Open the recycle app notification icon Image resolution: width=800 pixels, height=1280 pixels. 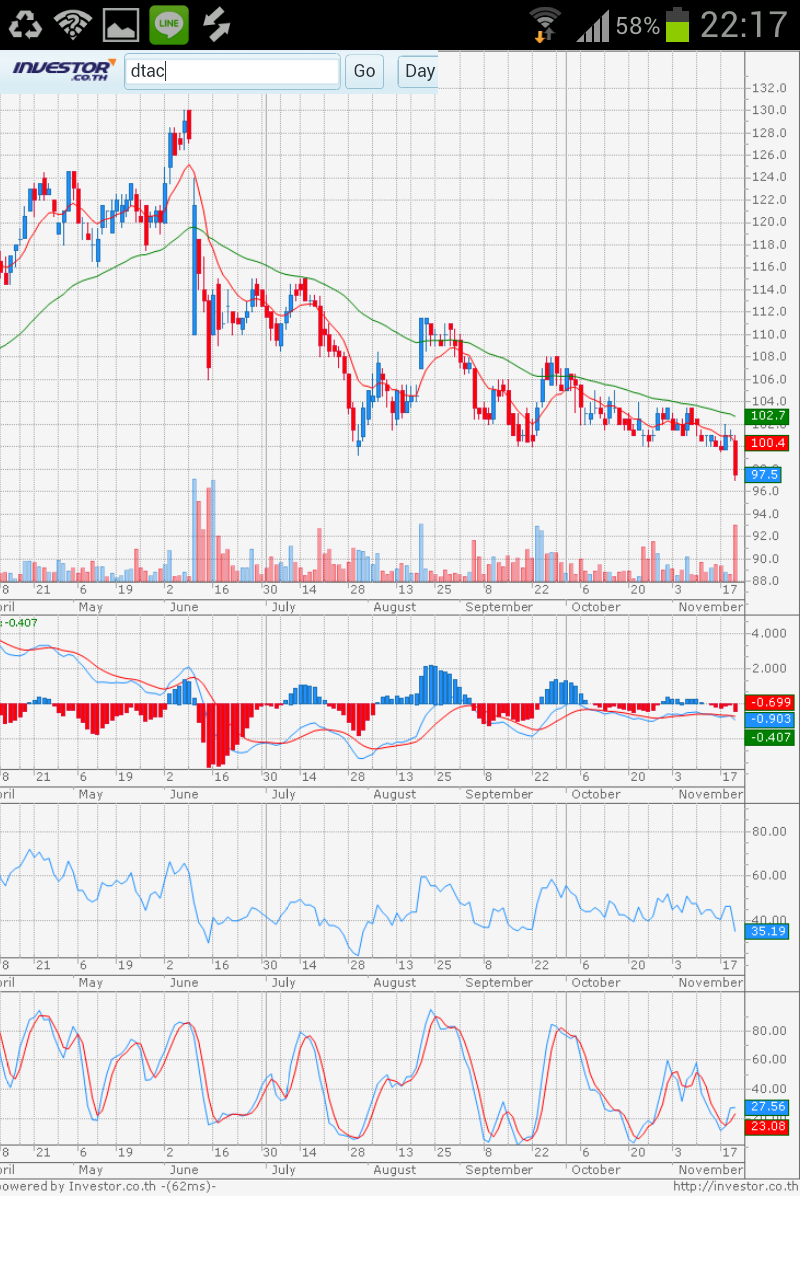[24, 24]
